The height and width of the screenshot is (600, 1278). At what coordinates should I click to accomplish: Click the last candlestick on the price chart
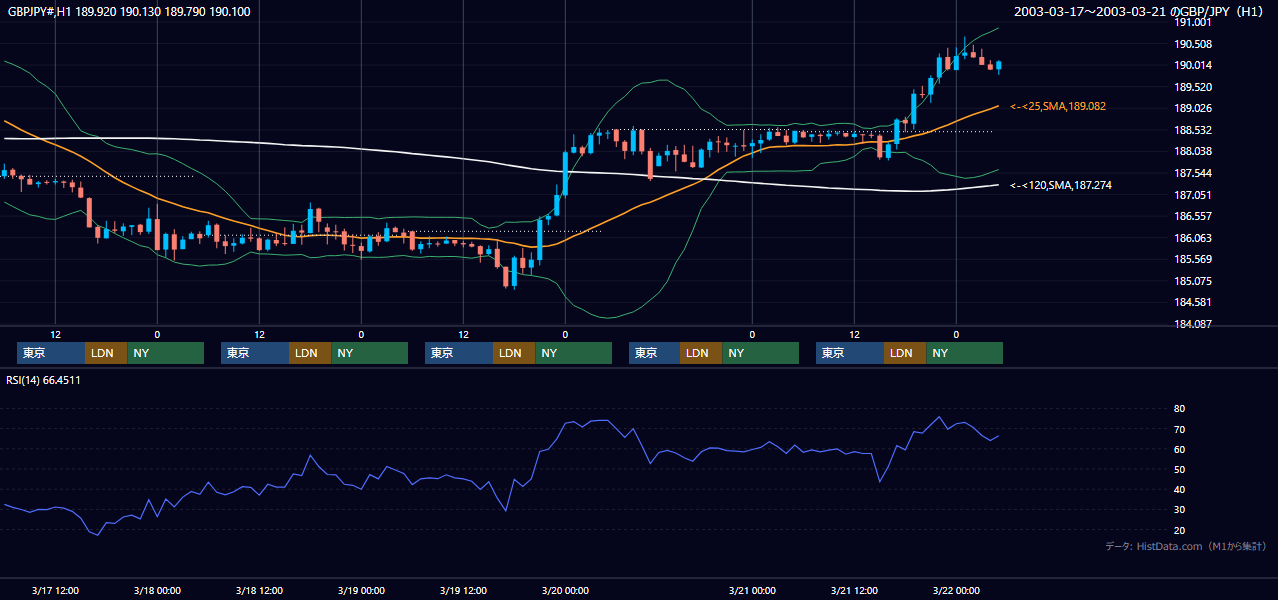pyautogui.click(x=999, y=66)
